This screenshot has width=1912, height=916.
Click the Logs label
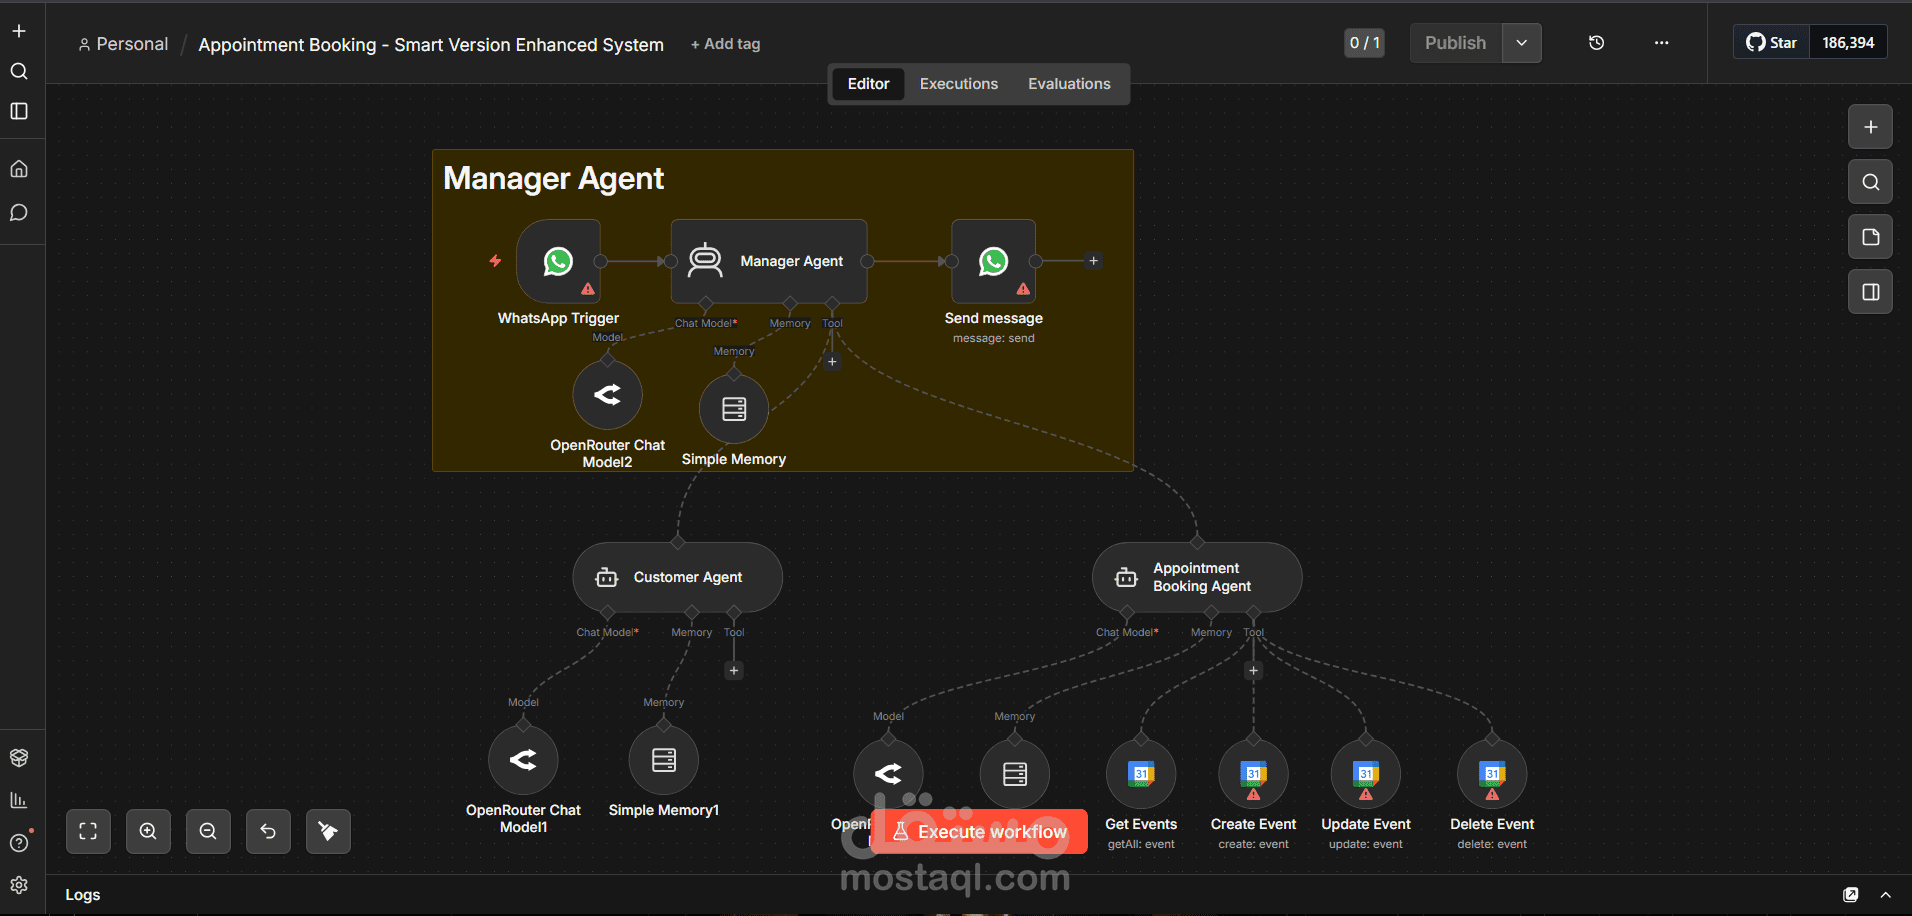pyautogui.click(x=83, y=895)
